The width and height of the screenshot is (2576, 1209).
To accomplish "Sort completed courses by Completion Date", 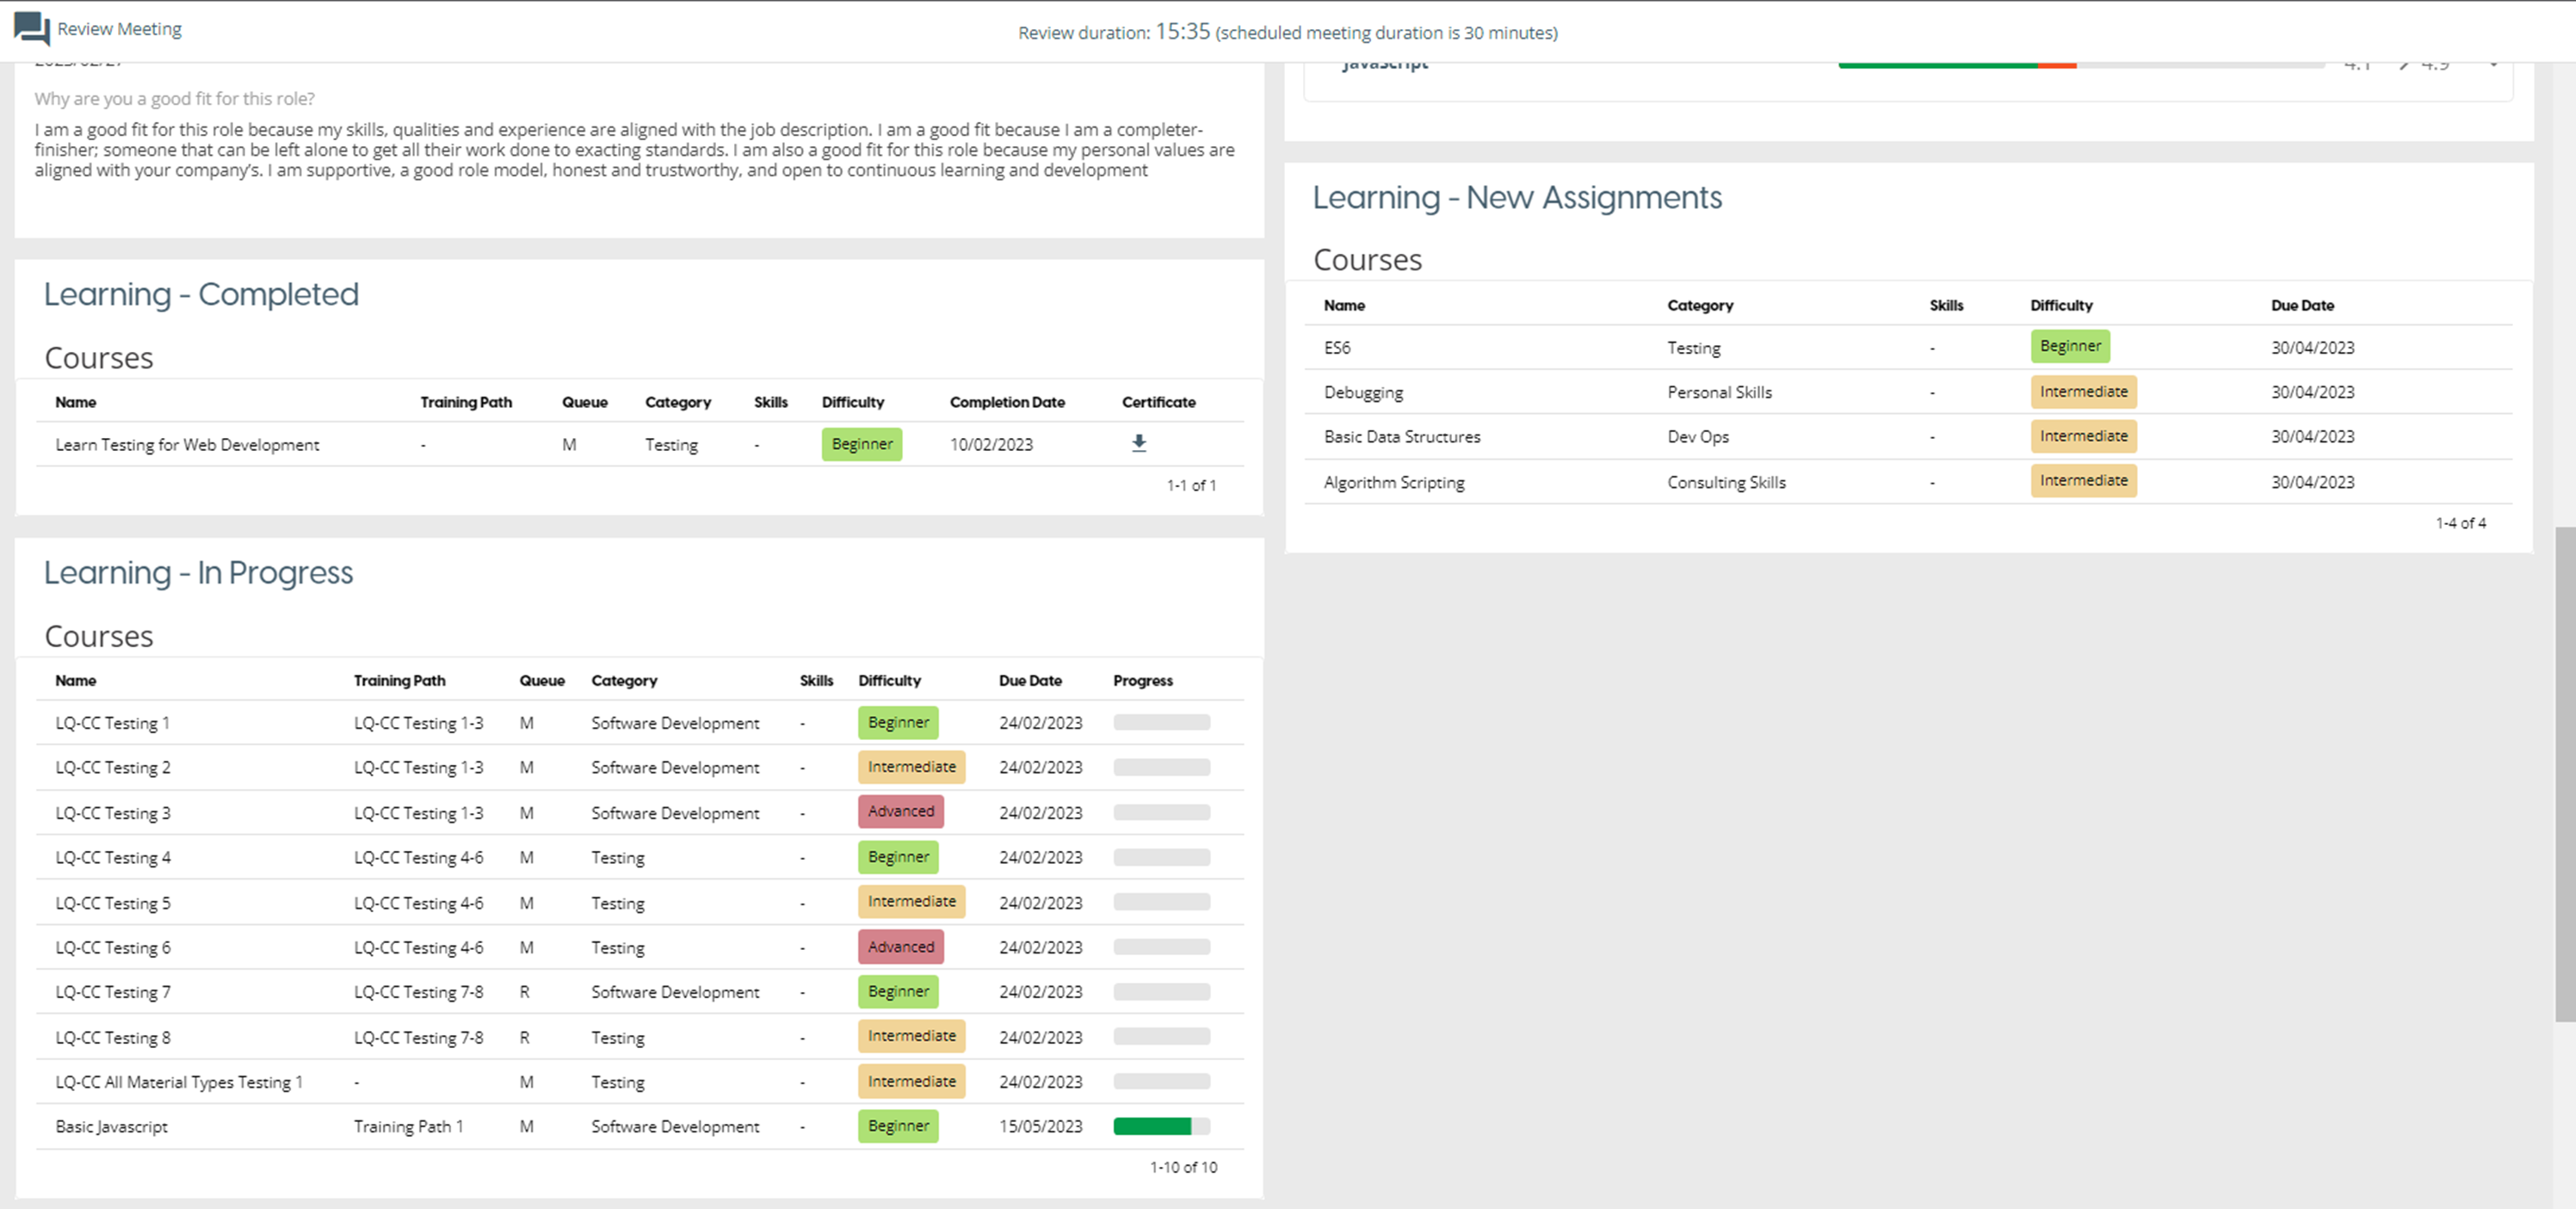I will (x=1006, y=402).
